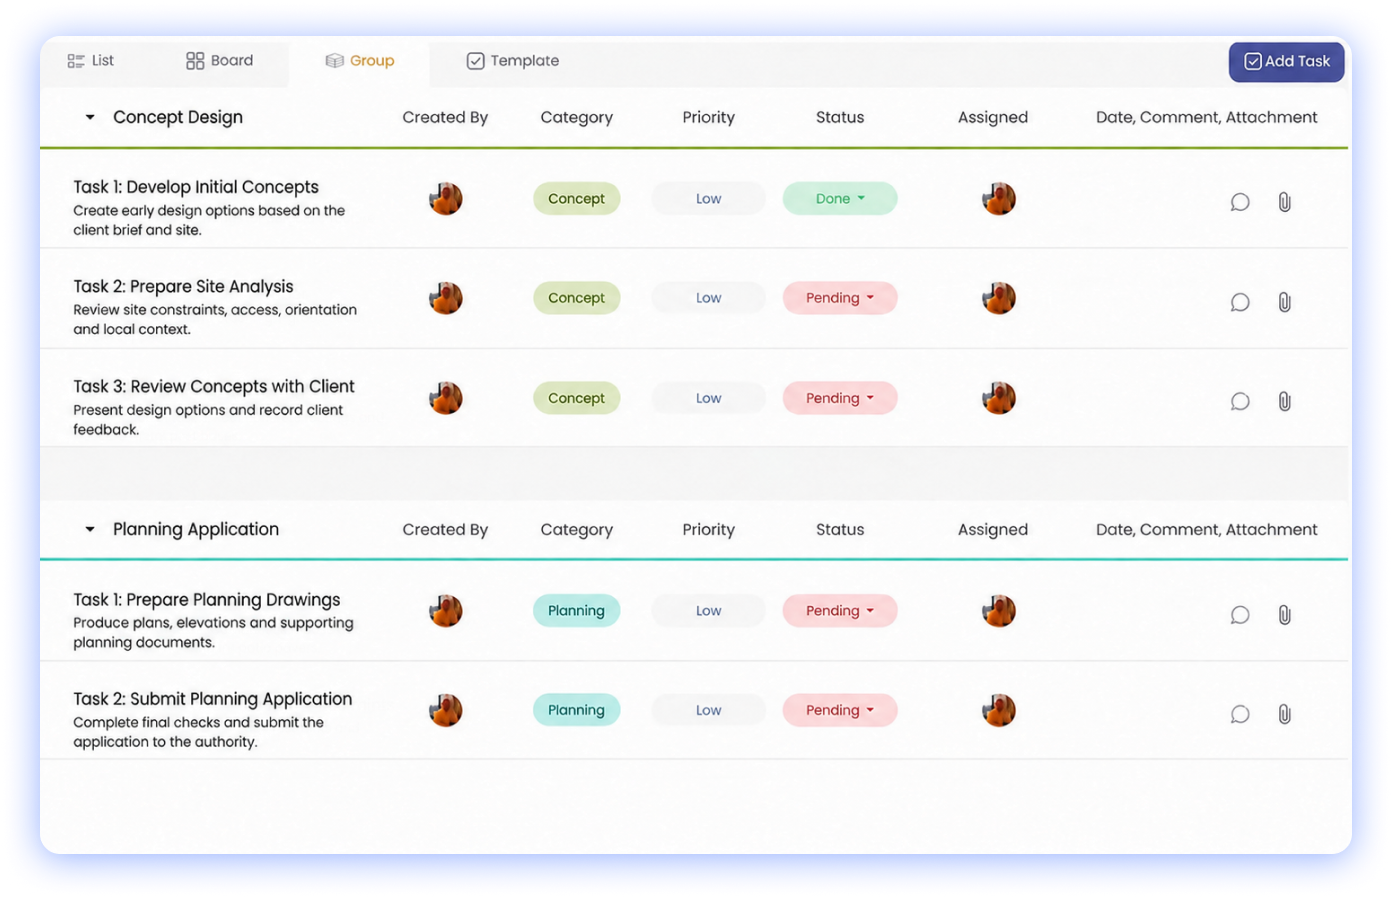Screen dimensions: 1392x898
Task: Click Assigned avatar for Submit Planning Application
Action: coord(999,710)
